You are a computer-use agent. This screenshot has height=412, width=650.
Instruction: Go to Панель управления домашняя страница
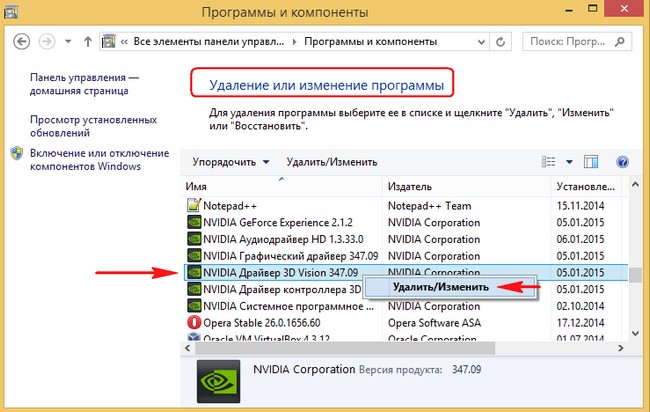pyautogui.click(x=85, y=85)
